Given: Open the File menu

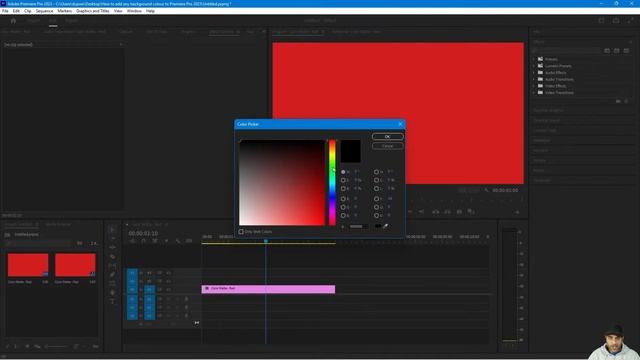Looking at the screenshot, I should [5, 11].
